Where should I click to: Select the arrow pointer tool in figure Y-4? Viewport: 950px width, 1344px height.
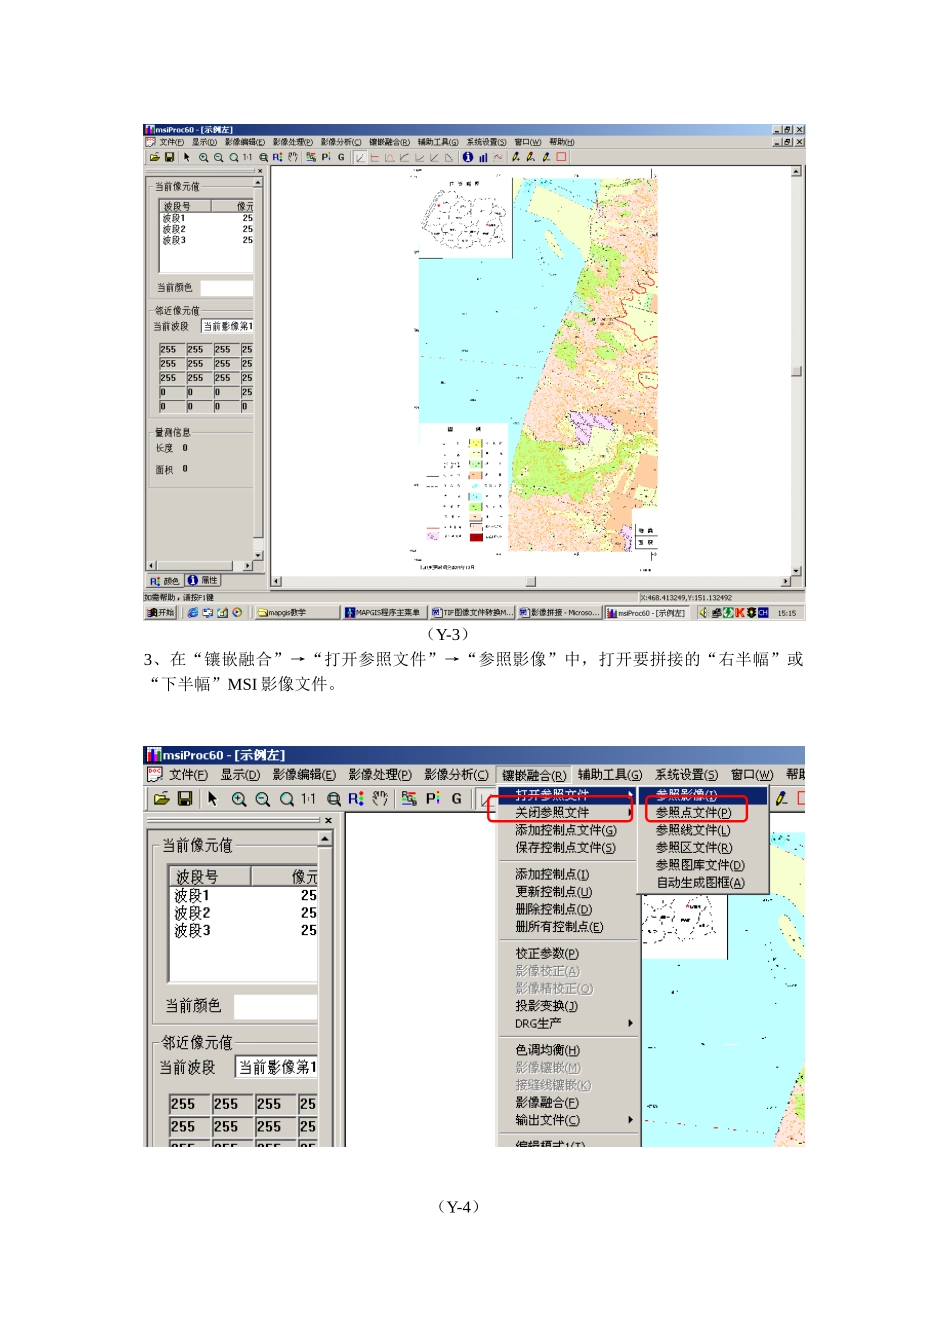click(212, 799)
